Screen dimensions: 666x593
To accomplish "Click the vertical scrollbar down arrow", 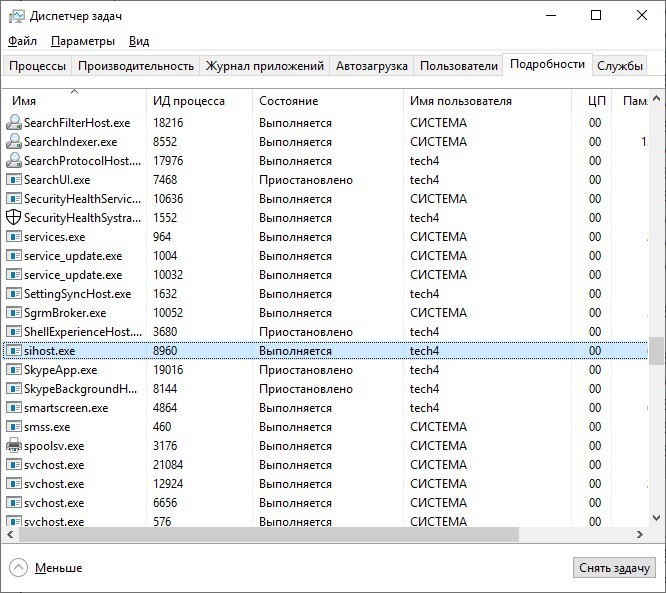I will point(656,518).
